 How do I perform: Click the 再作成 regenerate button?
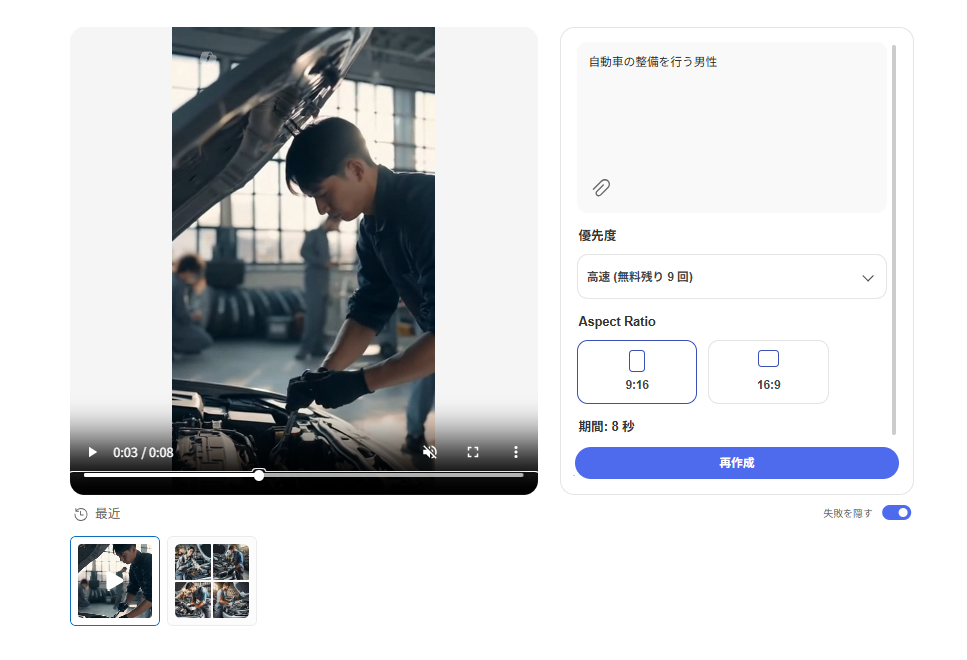click(736, 463)
